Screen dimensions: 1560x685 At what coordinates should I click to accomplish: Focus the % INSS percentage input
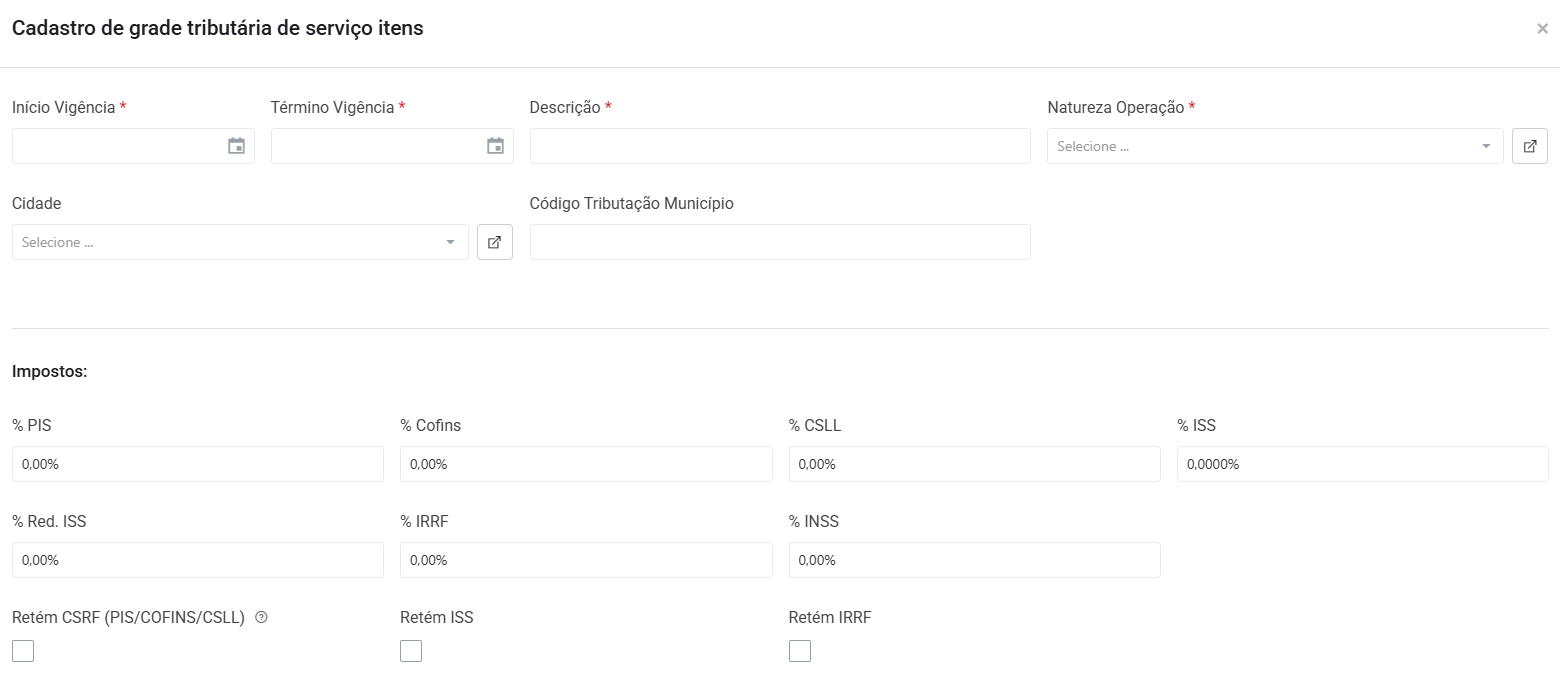(974, 560)
